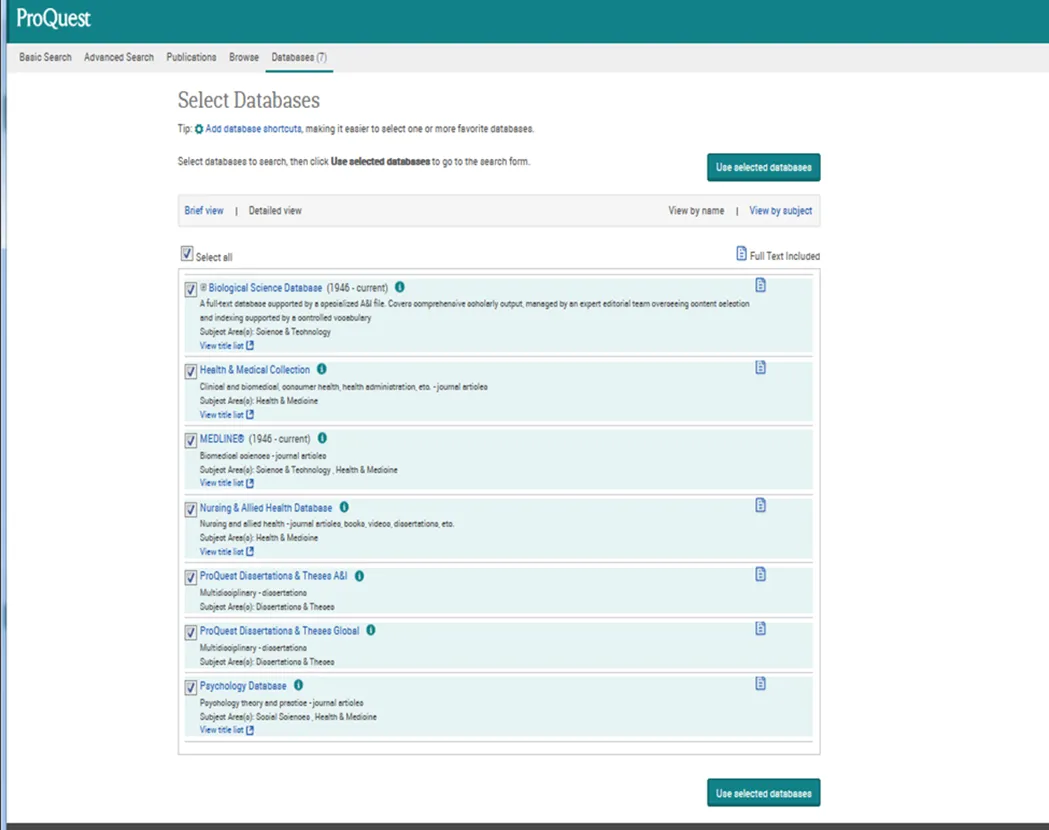This screenshot has width=1049, height=830.
Task: Deselect Nursing & Allied Health Database checkbox
Action: pos(191,509)
